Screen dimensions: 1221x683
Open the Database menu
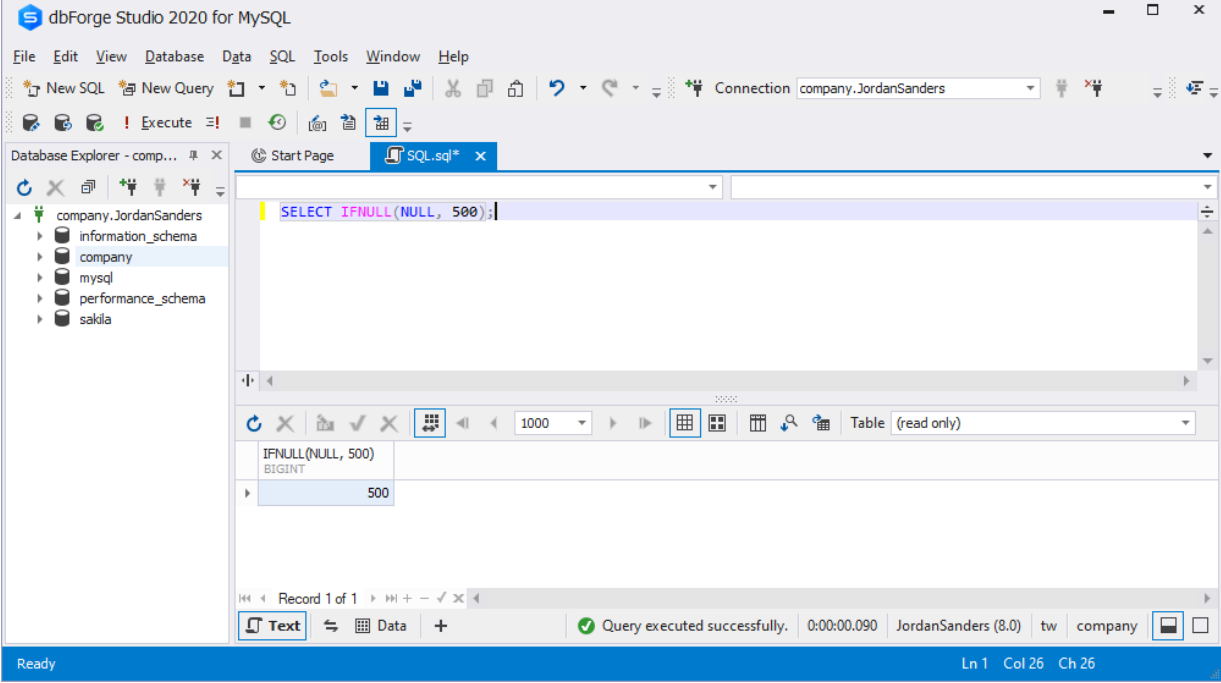pos(174,56)
